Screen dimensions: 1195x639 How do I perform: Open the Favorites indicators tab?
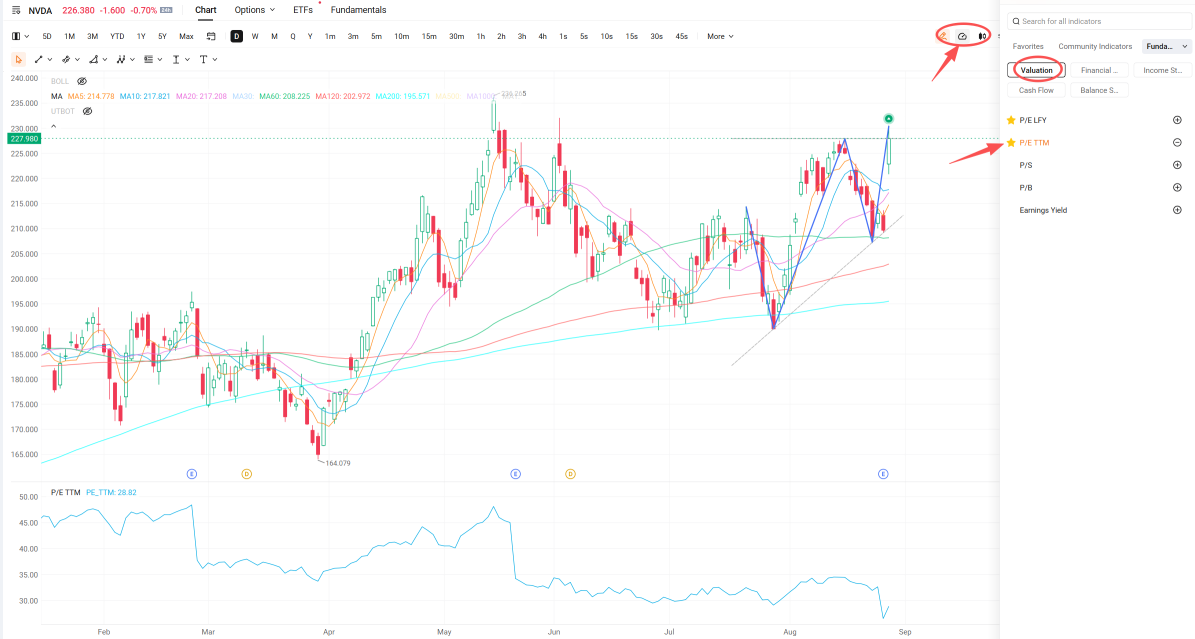click(x=1028, y=47)
